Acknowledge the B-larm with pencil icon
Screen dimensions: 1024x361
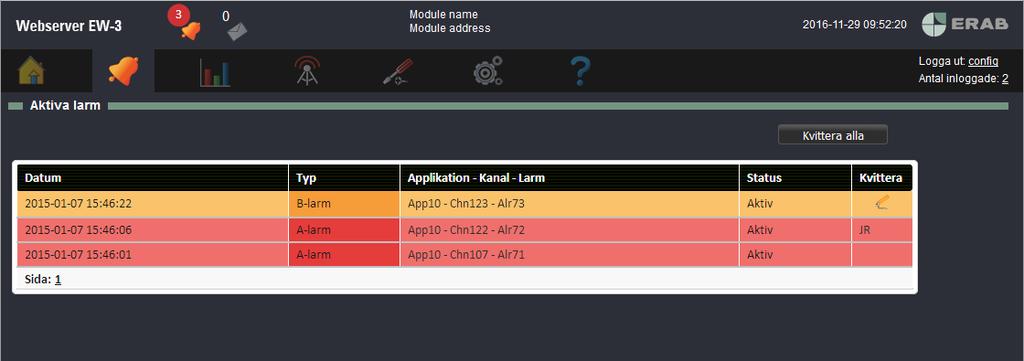pyautogui.click(x=882, y=204)
